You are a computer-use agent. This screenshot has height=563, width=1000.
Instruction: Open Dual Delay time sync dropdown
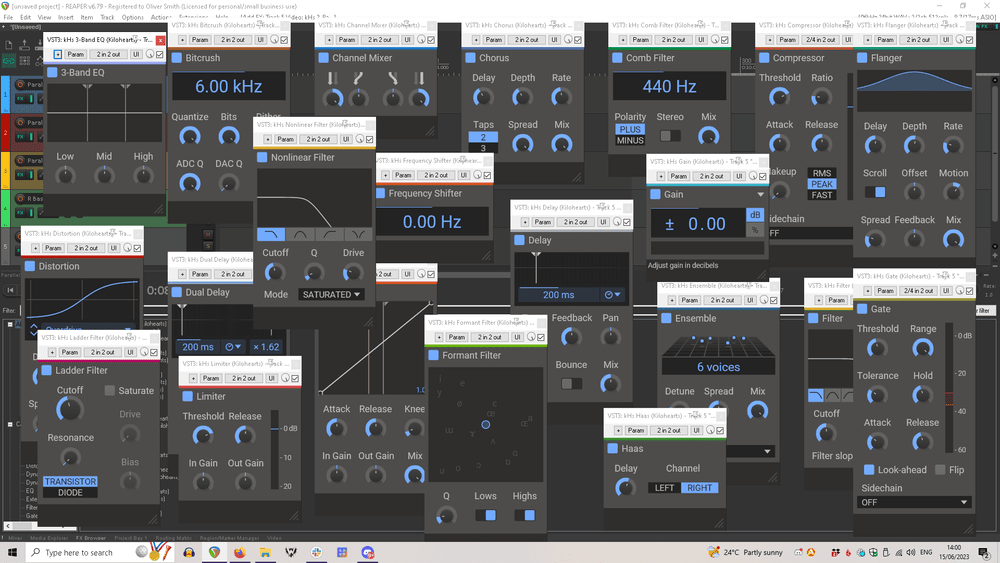(x=233, y=347)
